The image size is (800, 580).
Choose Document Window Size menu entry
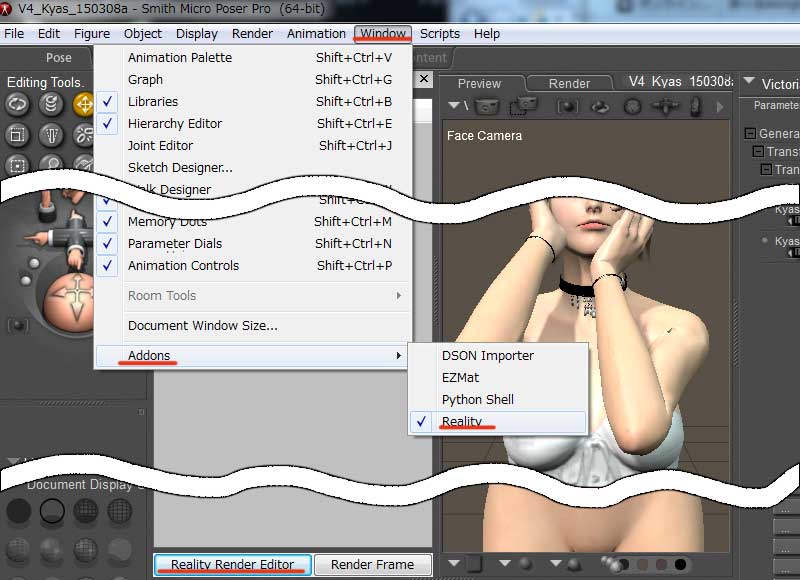[253, 325]
